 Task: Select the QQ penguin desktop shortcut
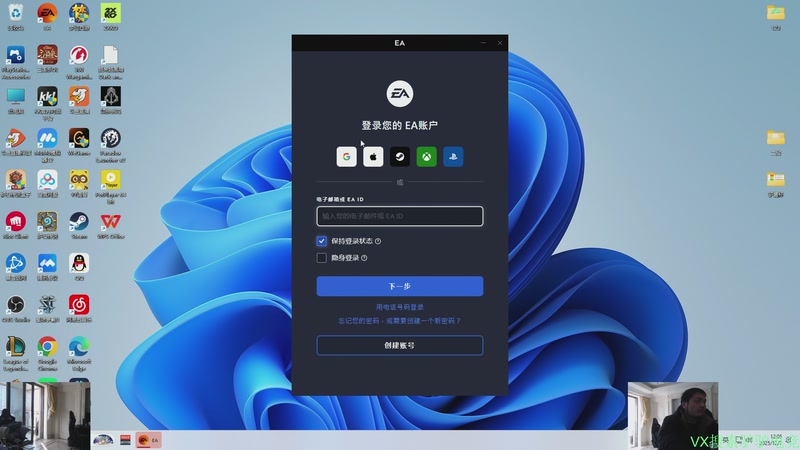(79, 267)
